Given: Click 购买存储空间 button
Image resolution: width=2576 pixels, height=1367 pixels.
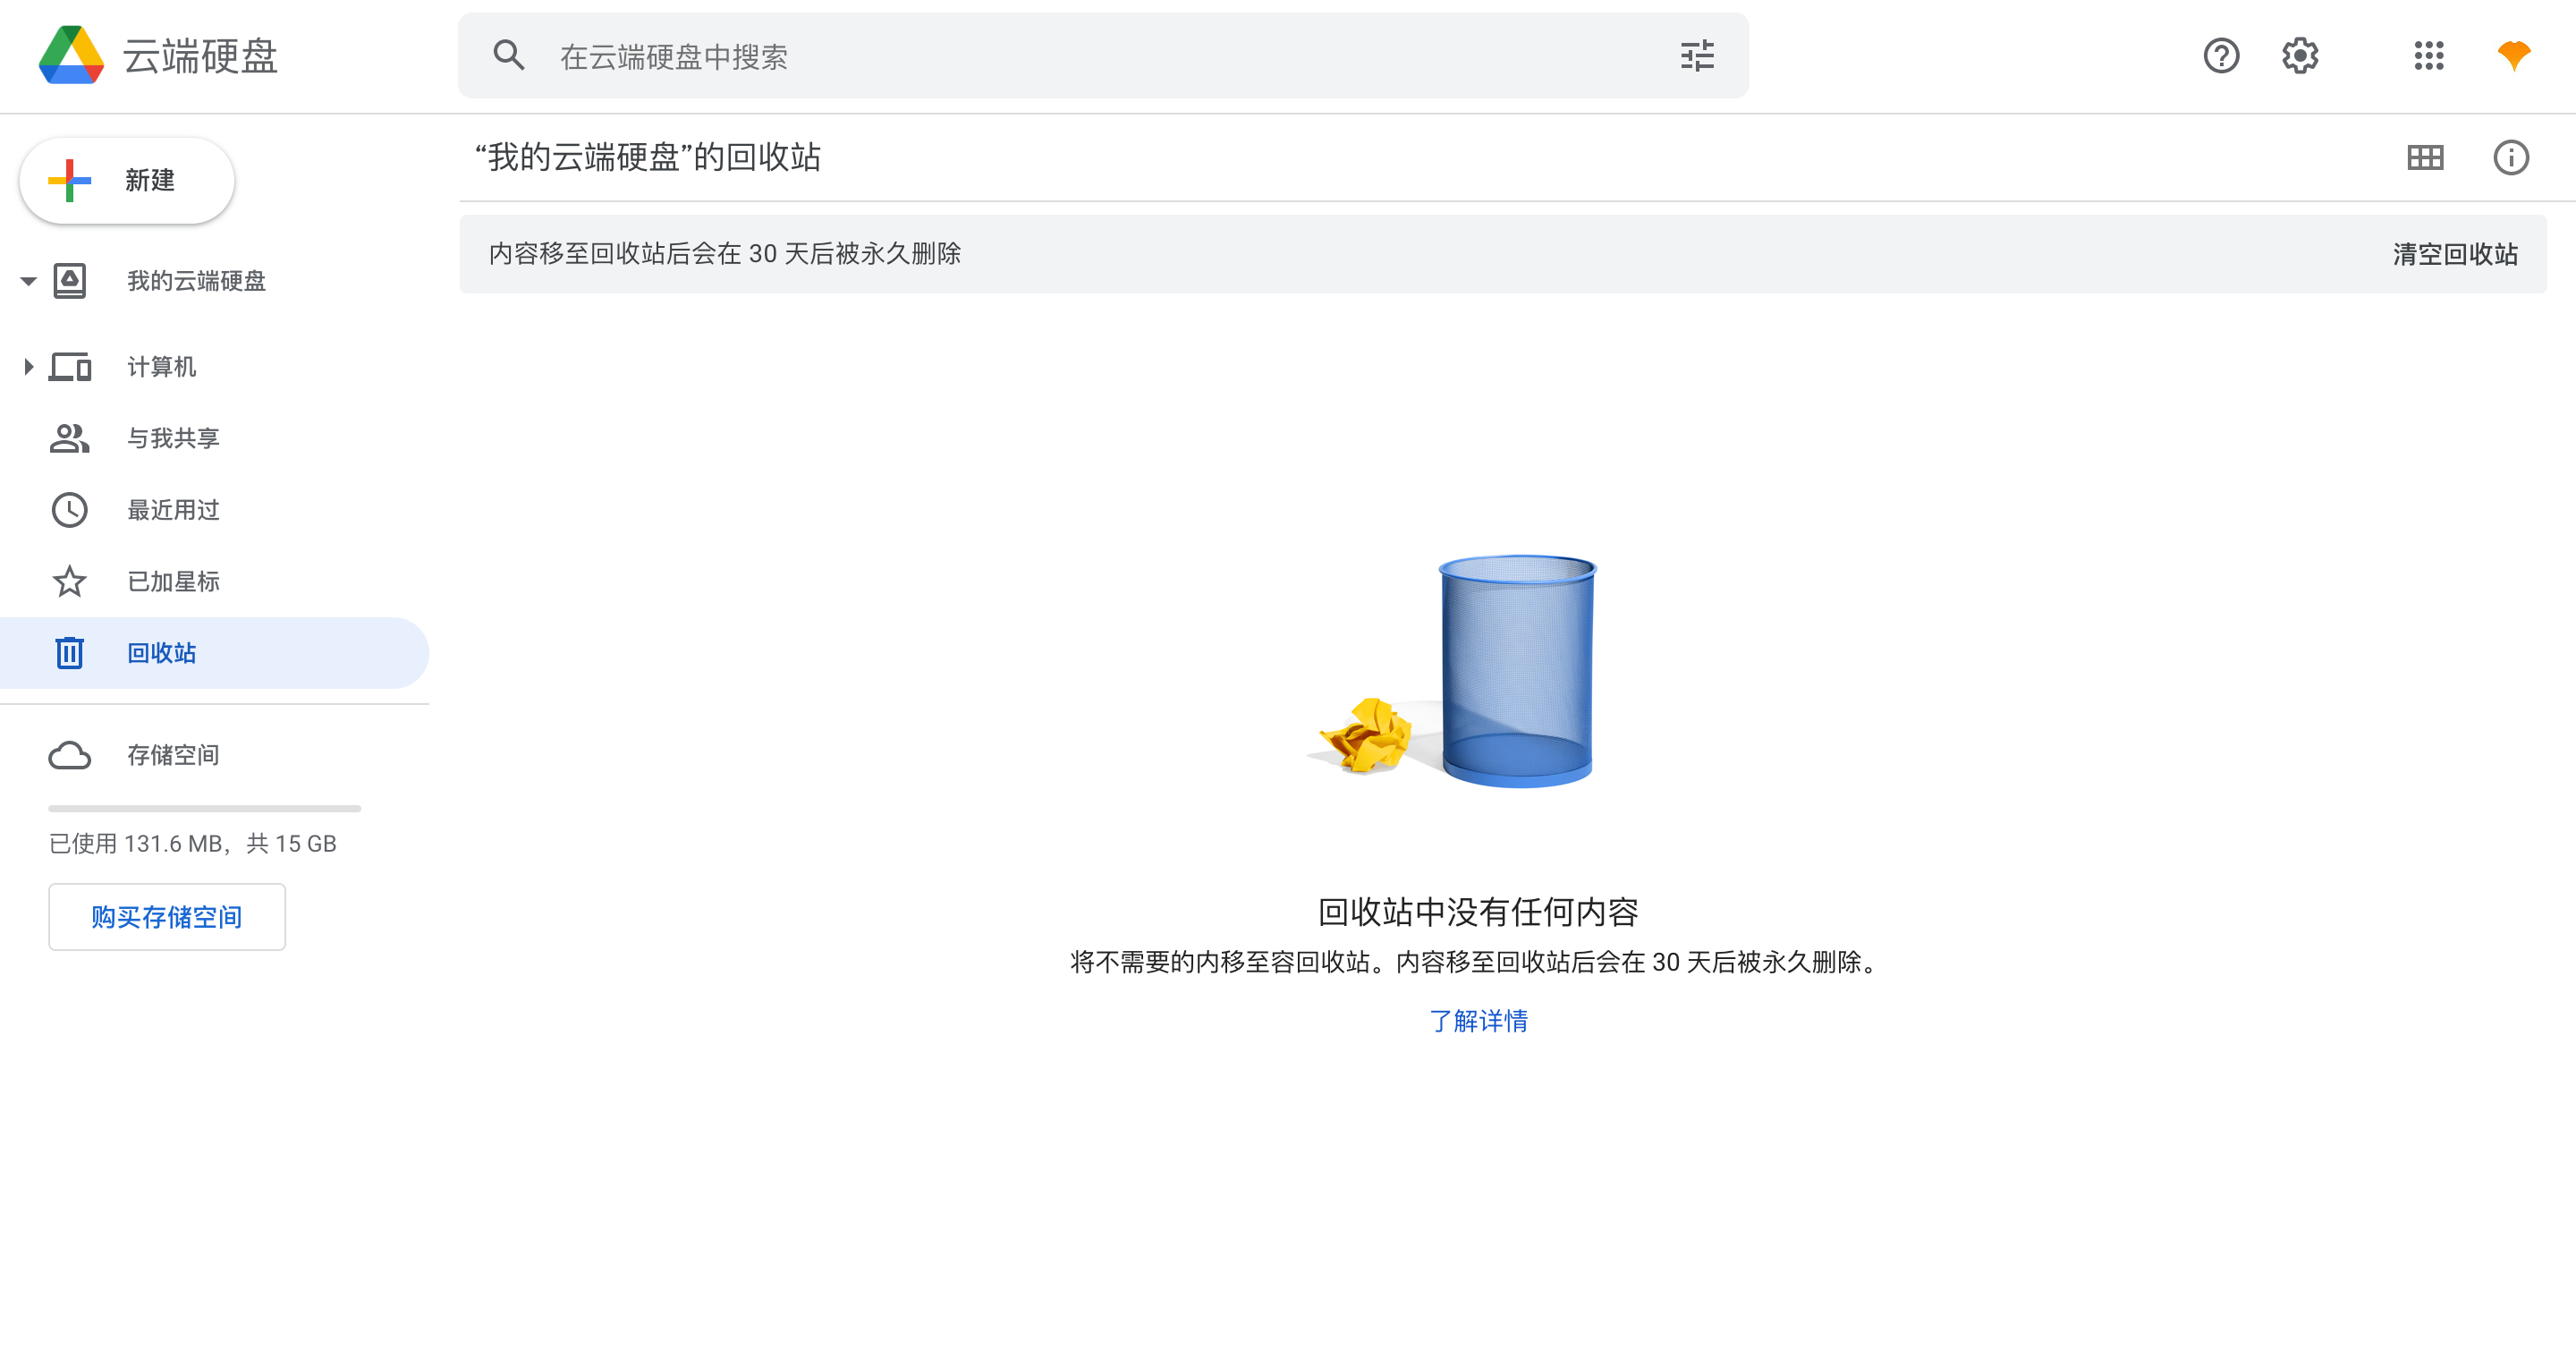Looking at the screenshot, I should [x=167, y=917].
